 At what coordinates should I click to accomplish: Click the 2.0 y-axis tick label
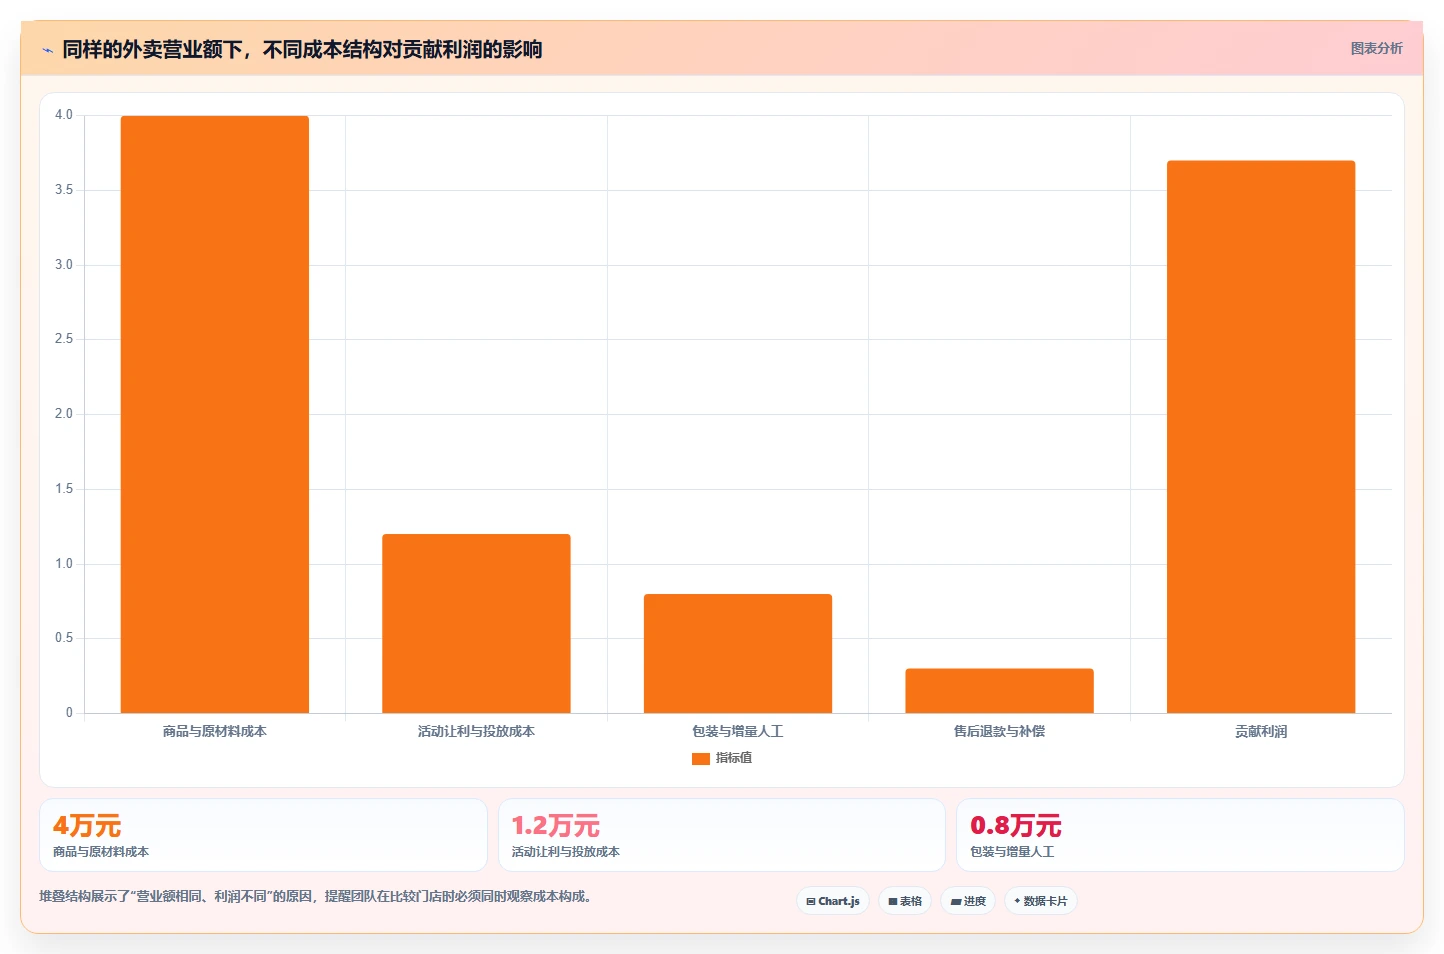point(64,414)
